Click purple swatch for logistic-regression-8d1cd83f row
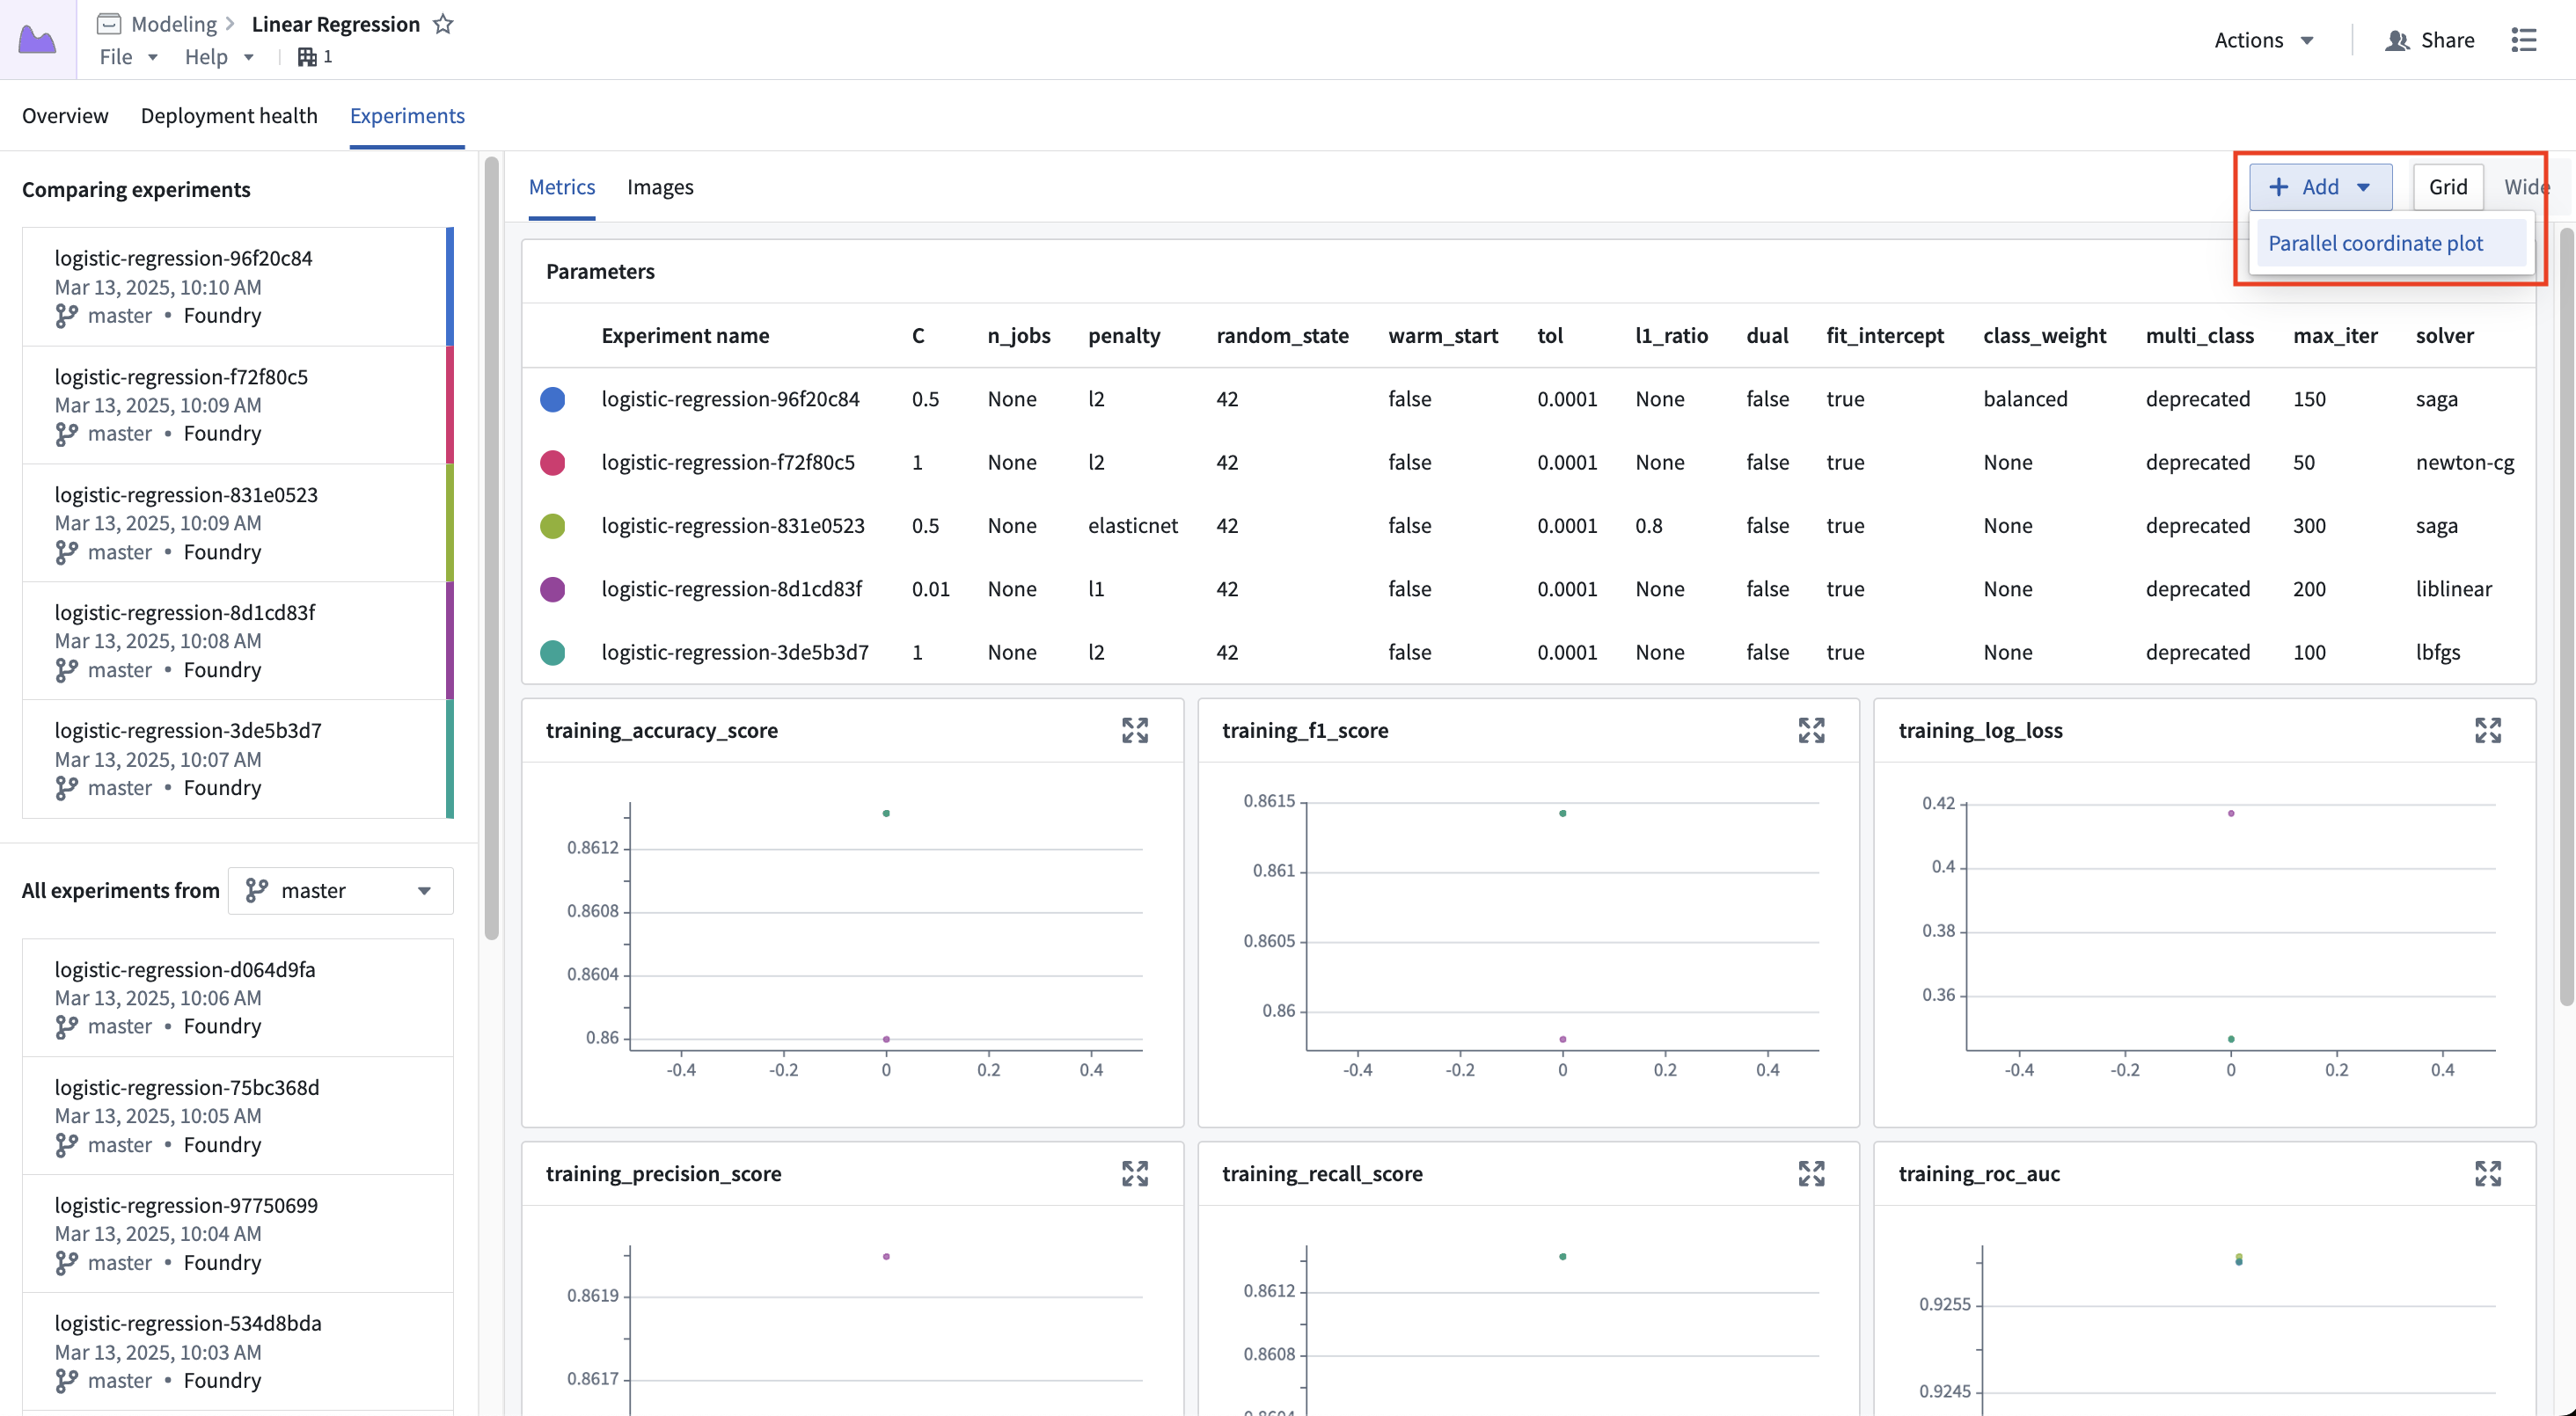Viewport: 2576px width, 1416px height. coord(552,589)
